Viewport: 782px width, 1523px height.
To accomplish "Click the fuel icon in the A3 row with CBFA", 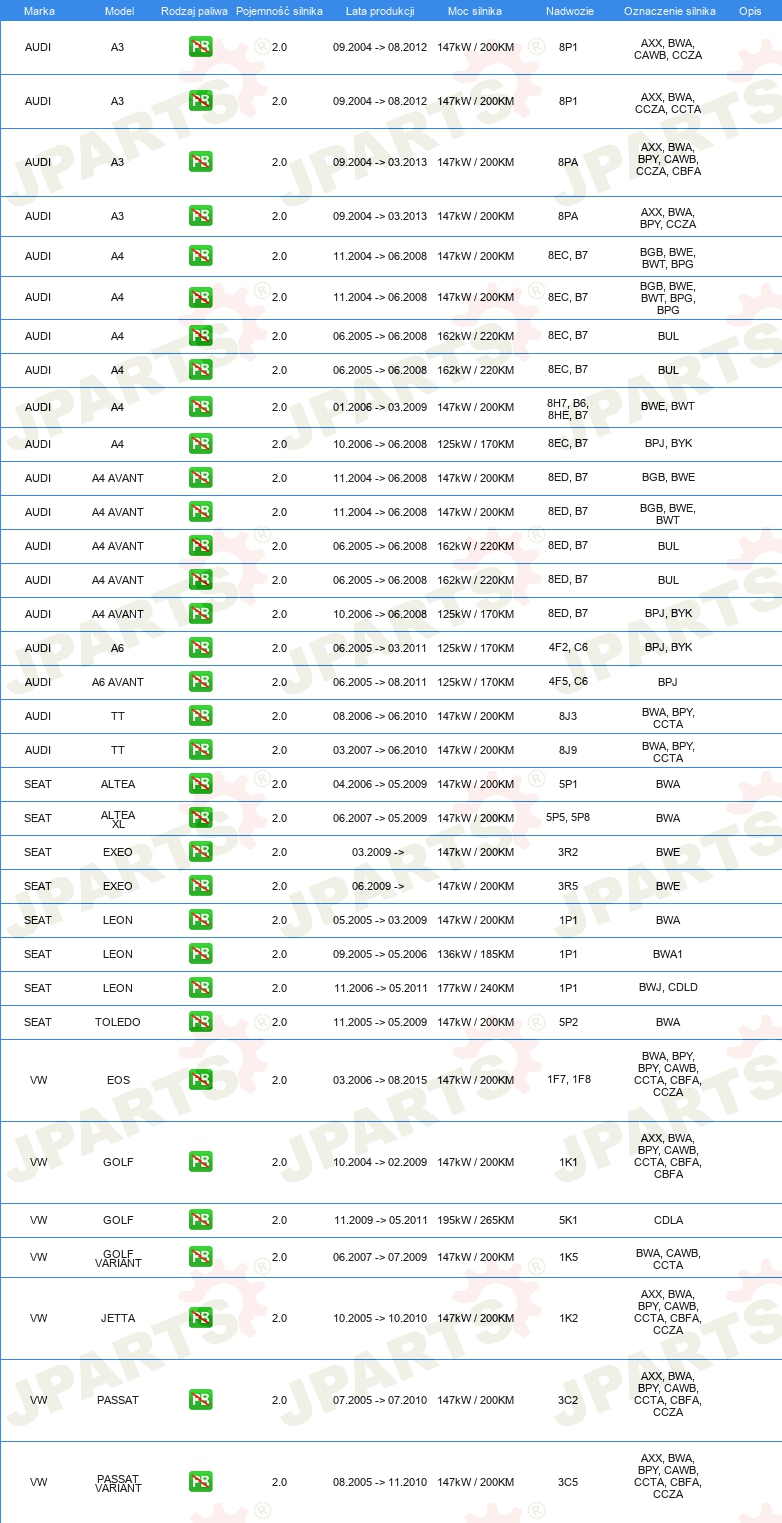I will (x=200, y=162).
